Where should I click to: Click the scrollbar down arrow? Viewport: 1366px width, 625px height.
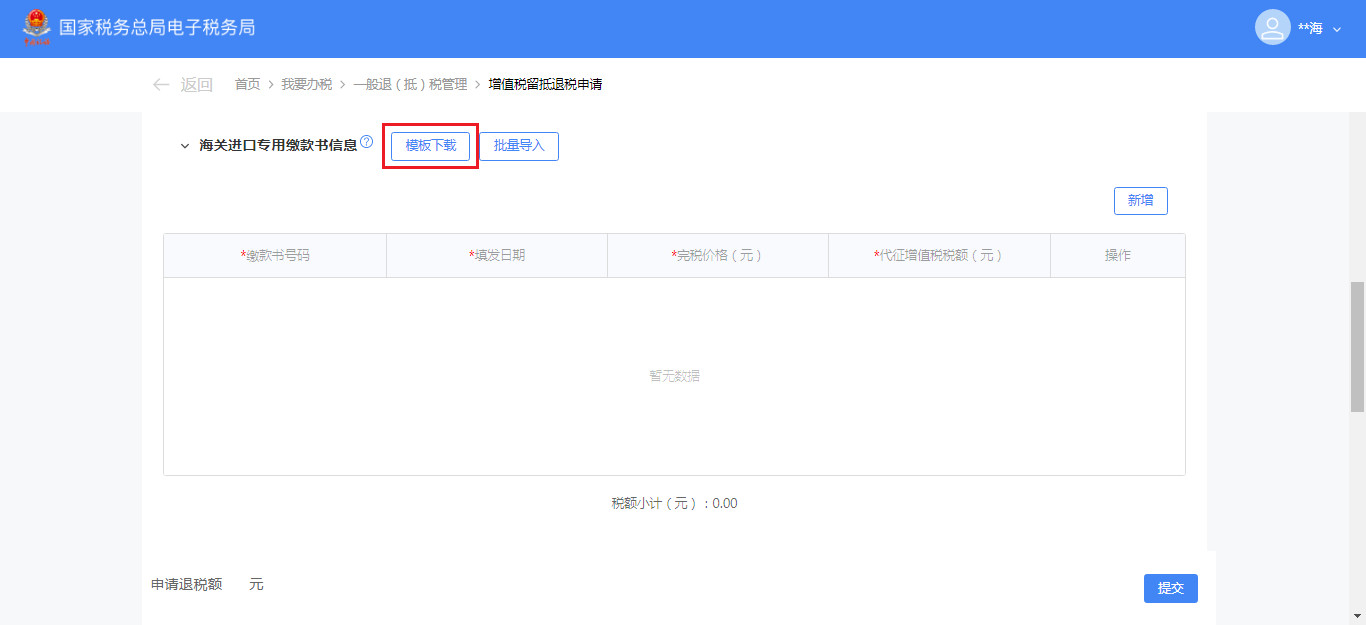tap(1357, 615)
